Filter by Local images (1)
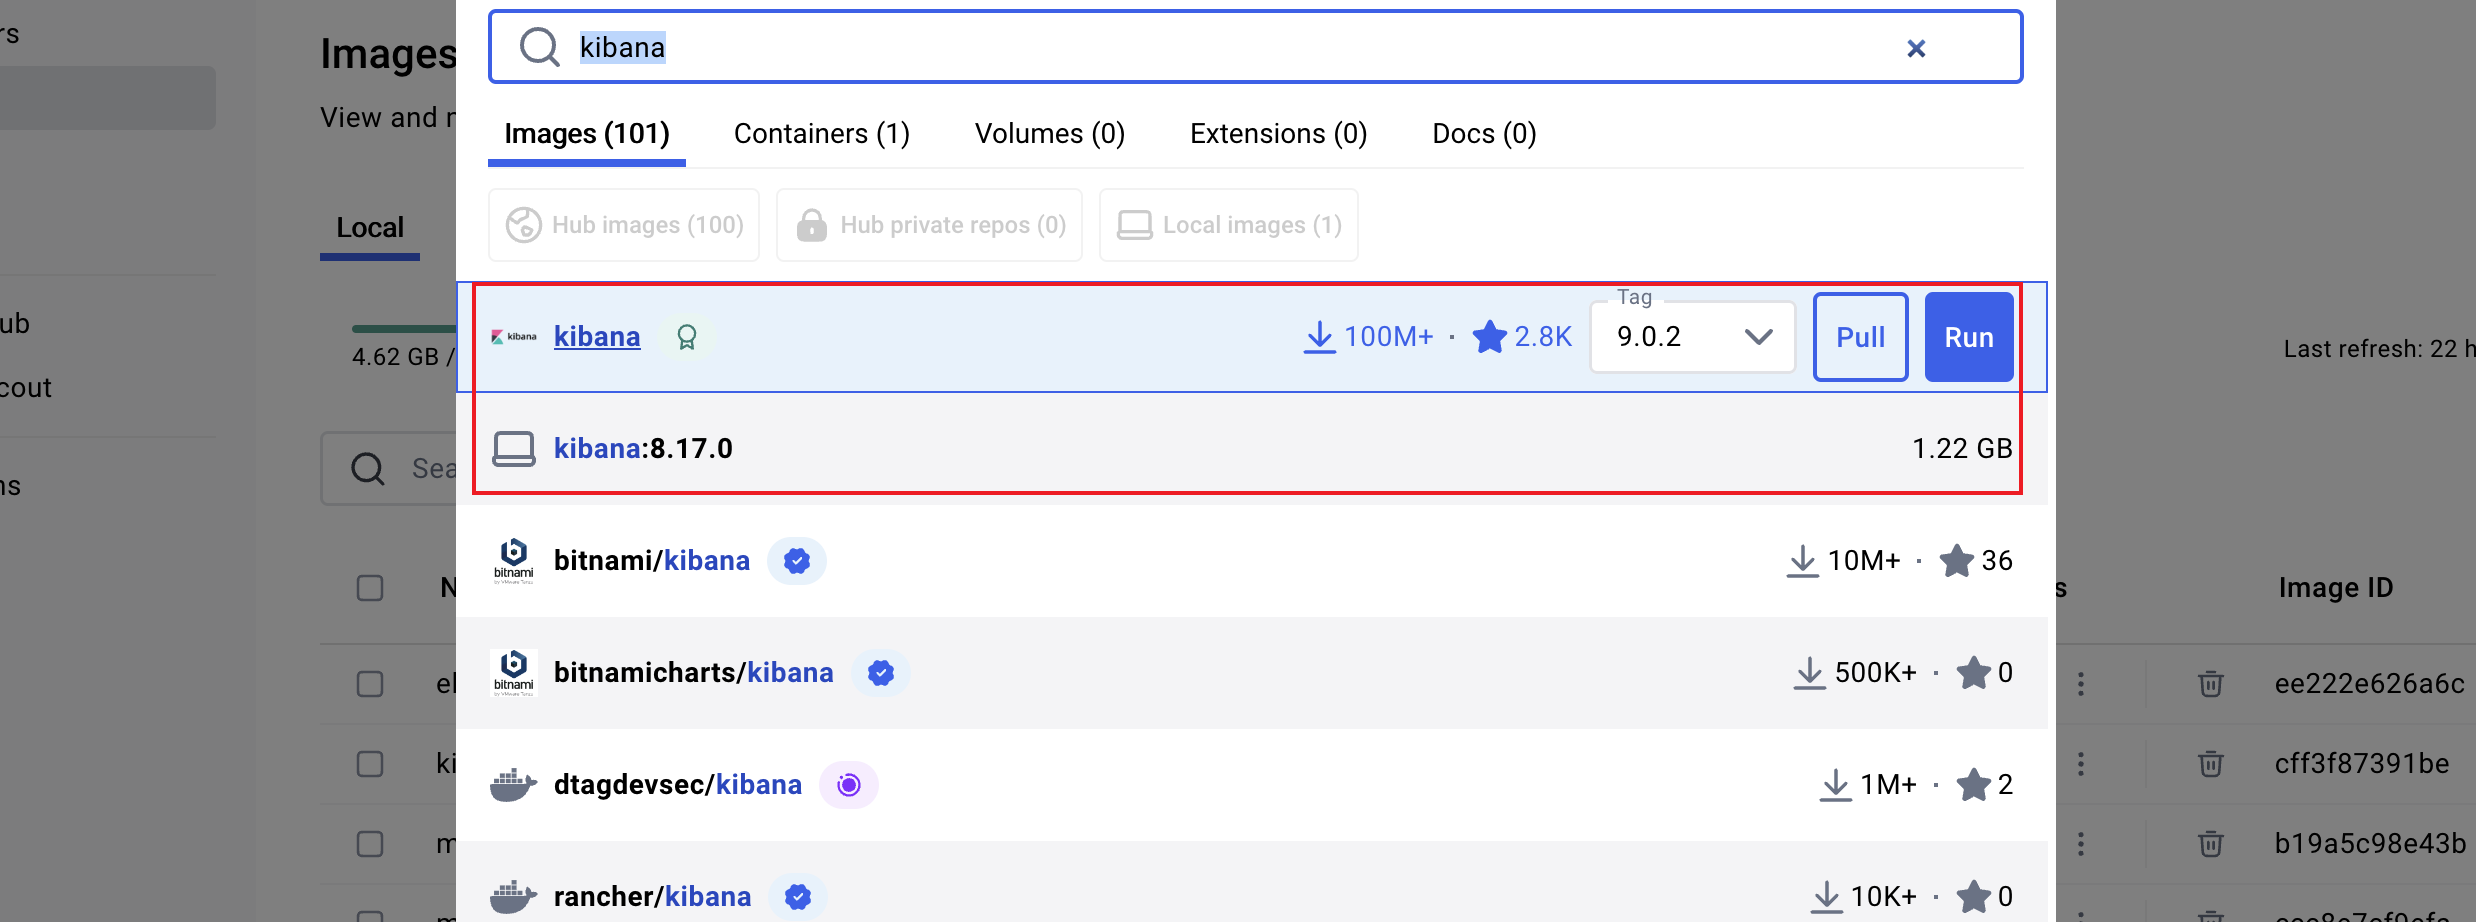The height and width of the screenshot is (922, 2476). [1229, 225]
